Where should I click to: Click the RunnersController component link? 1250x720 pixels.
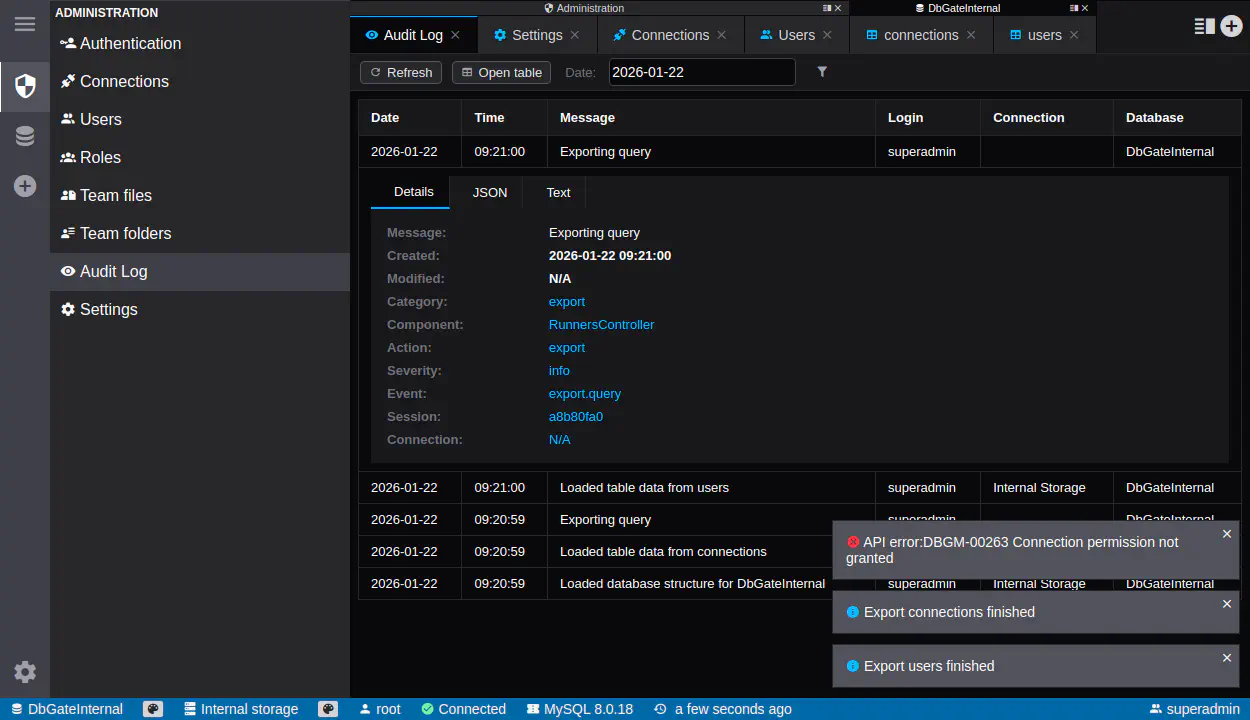click(601, 325)
